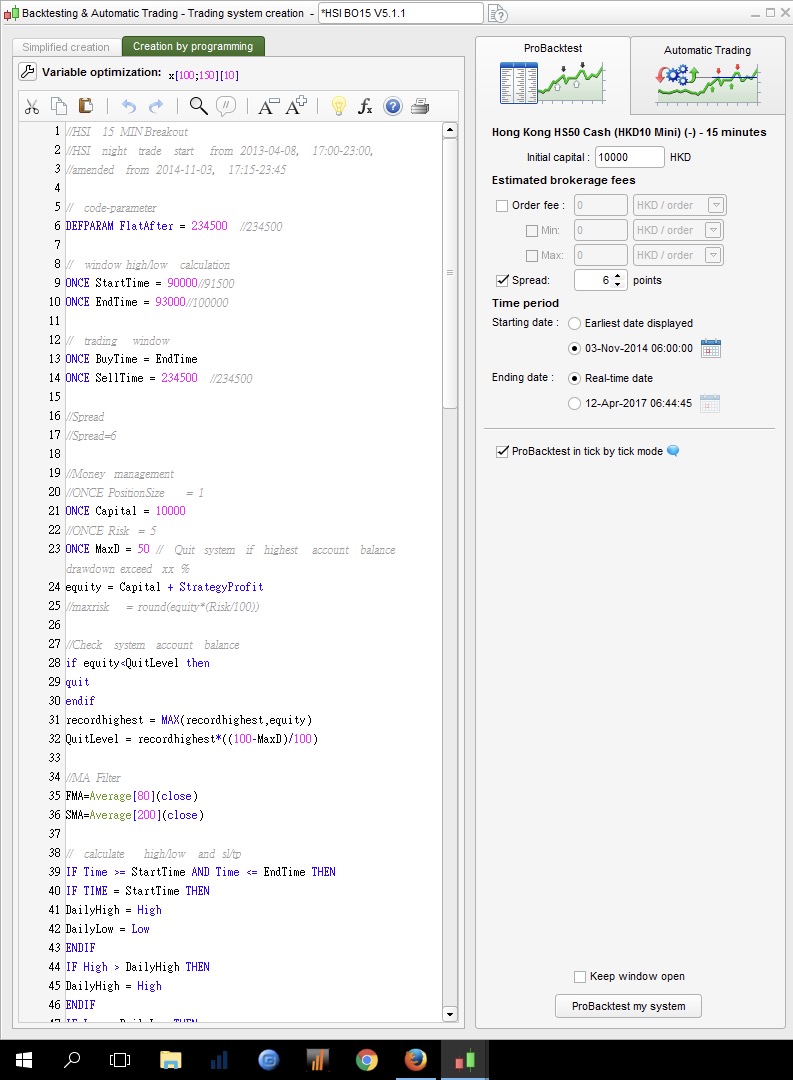Undo the last code edit

pyautogui.click(x=128, y=106)
